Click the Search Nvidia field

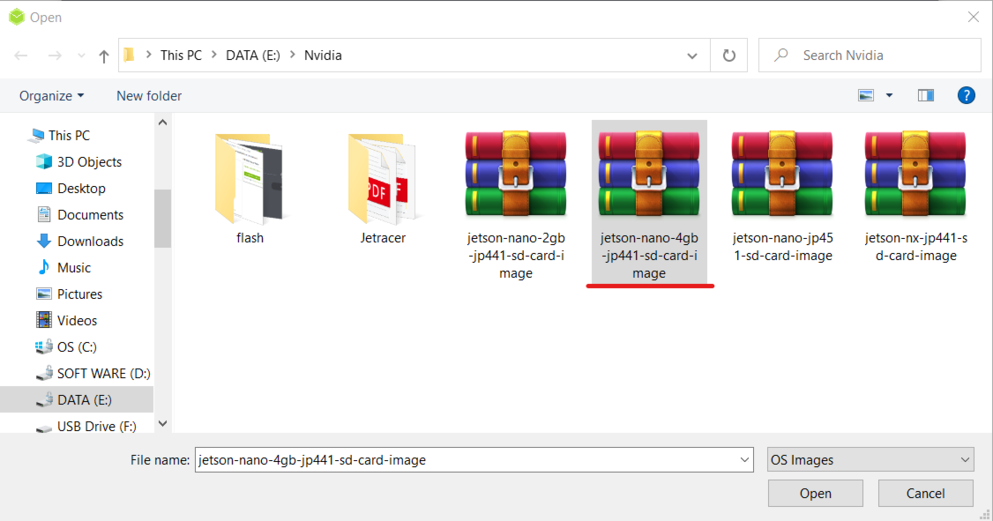[870, 55]
